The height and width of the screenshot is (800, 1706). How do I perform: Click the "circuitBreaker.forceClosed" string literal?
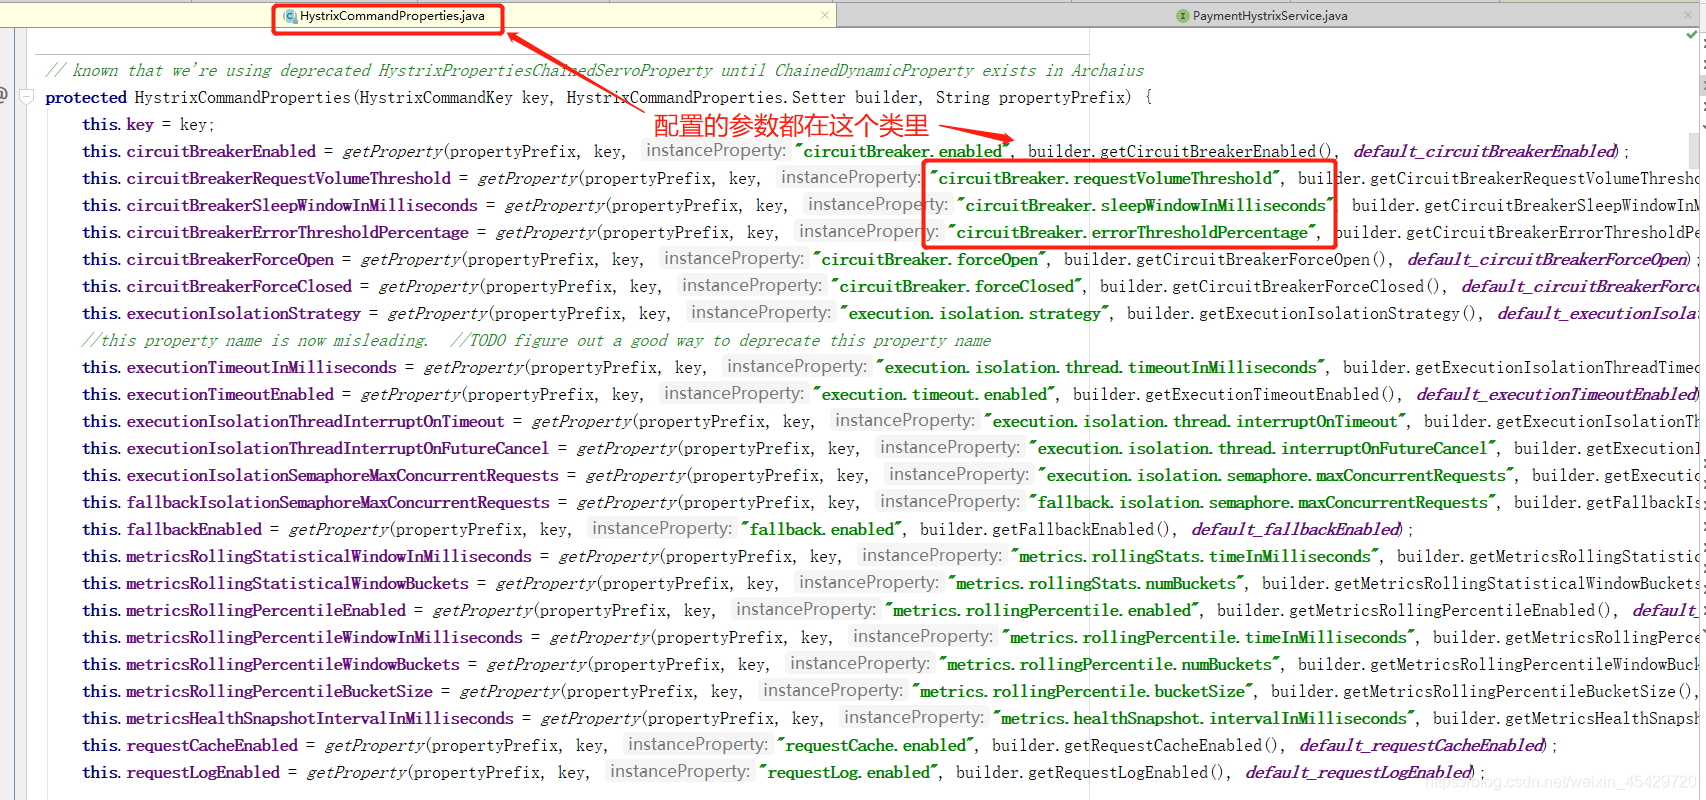click(957, 286)
